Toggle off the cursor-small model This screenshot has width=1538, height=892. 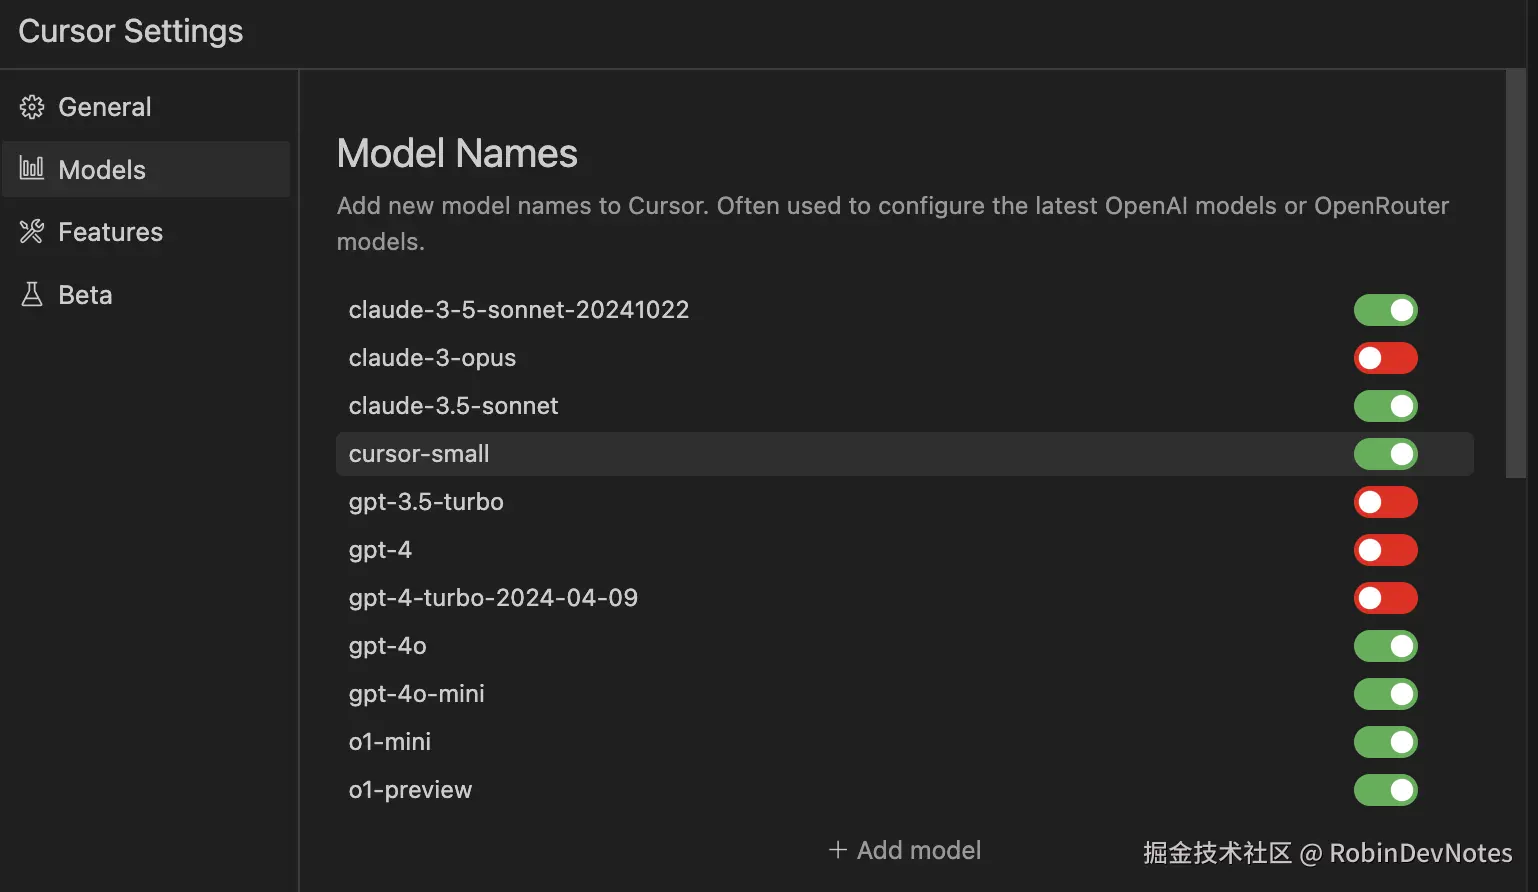(1386, 454)
